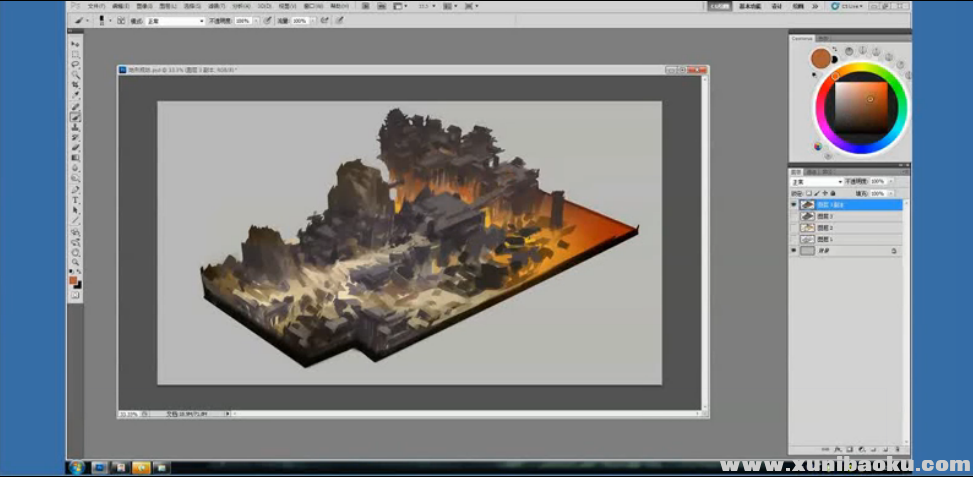The width and height of the screenshot is (973, 477).
Task: Toggle visibility of the background layer
Action: (794, 252)
